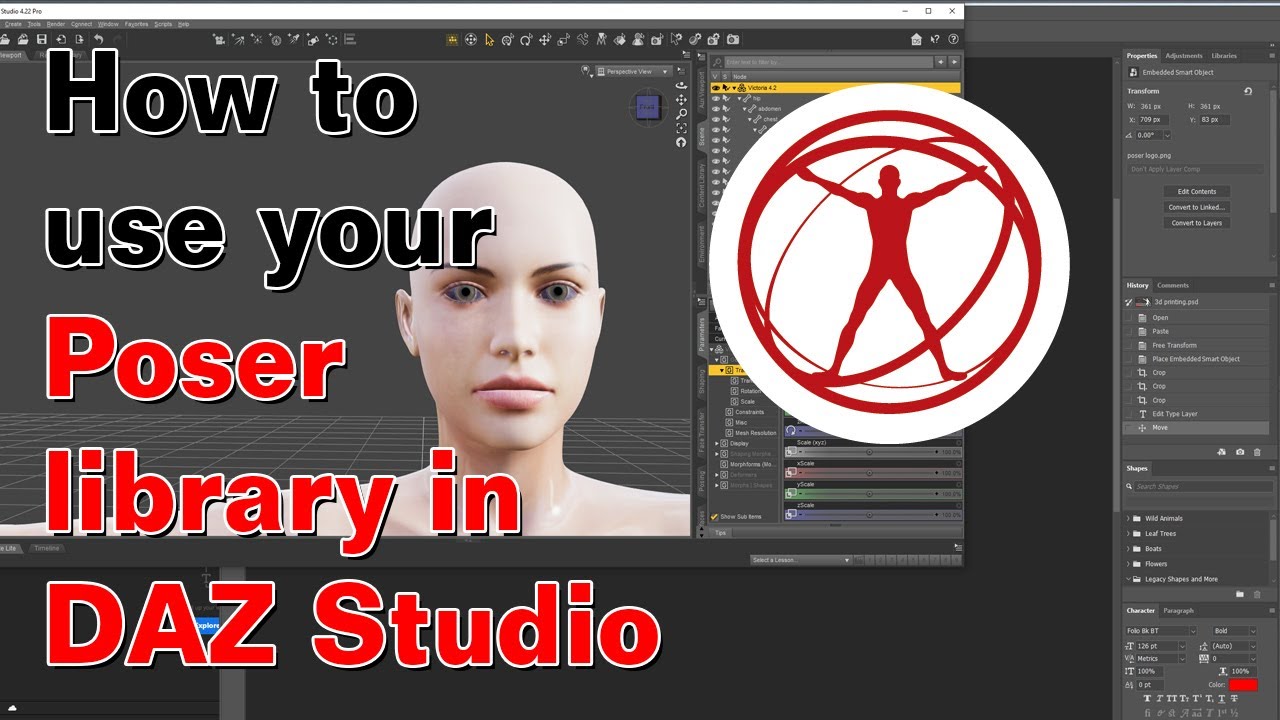1280x720 pixels.
Task: Open the Parameters side tab
Action: [x=701, y=335]
